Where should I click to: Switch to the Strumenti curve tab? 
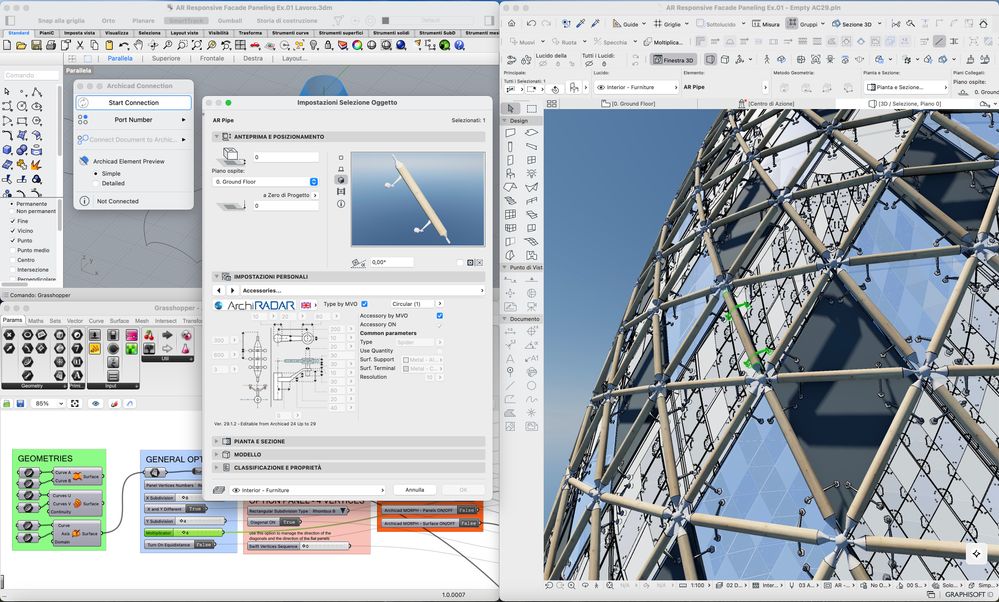292,33
